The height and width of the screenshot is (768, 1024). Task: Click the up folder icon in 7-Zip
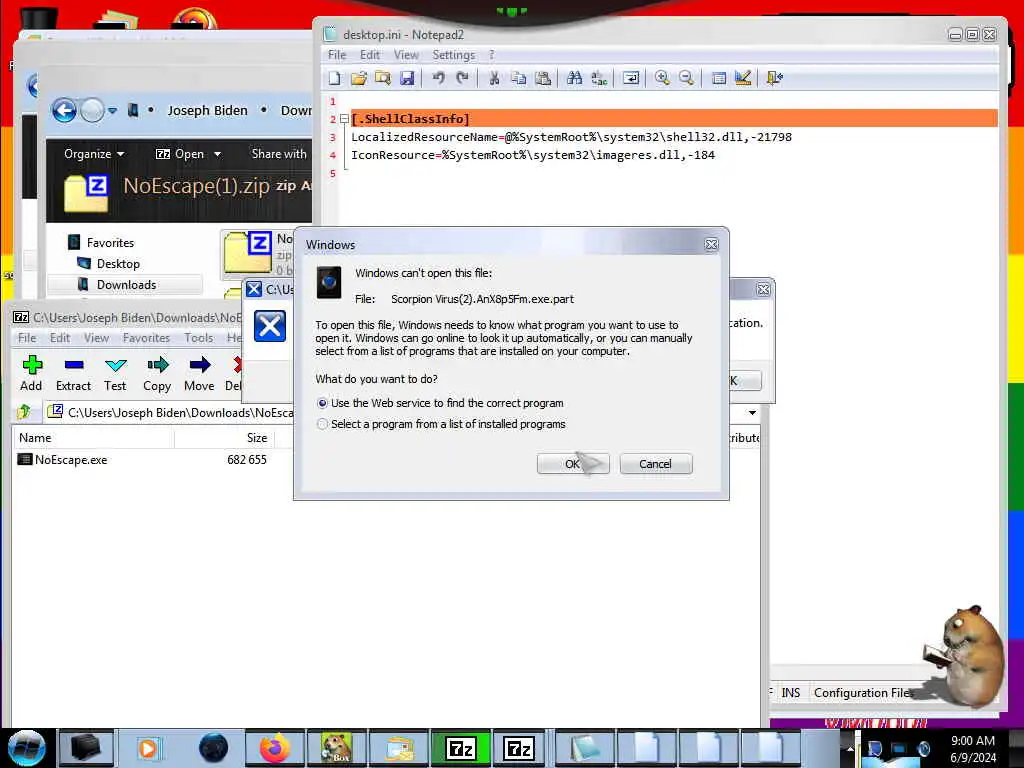click(24, 412)
